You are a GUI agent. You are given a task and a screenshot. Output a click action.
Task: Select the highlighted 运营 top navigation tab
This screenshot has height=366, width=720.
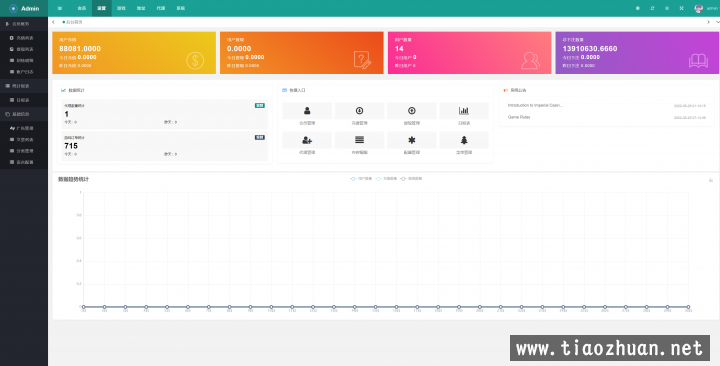point(101,8)
